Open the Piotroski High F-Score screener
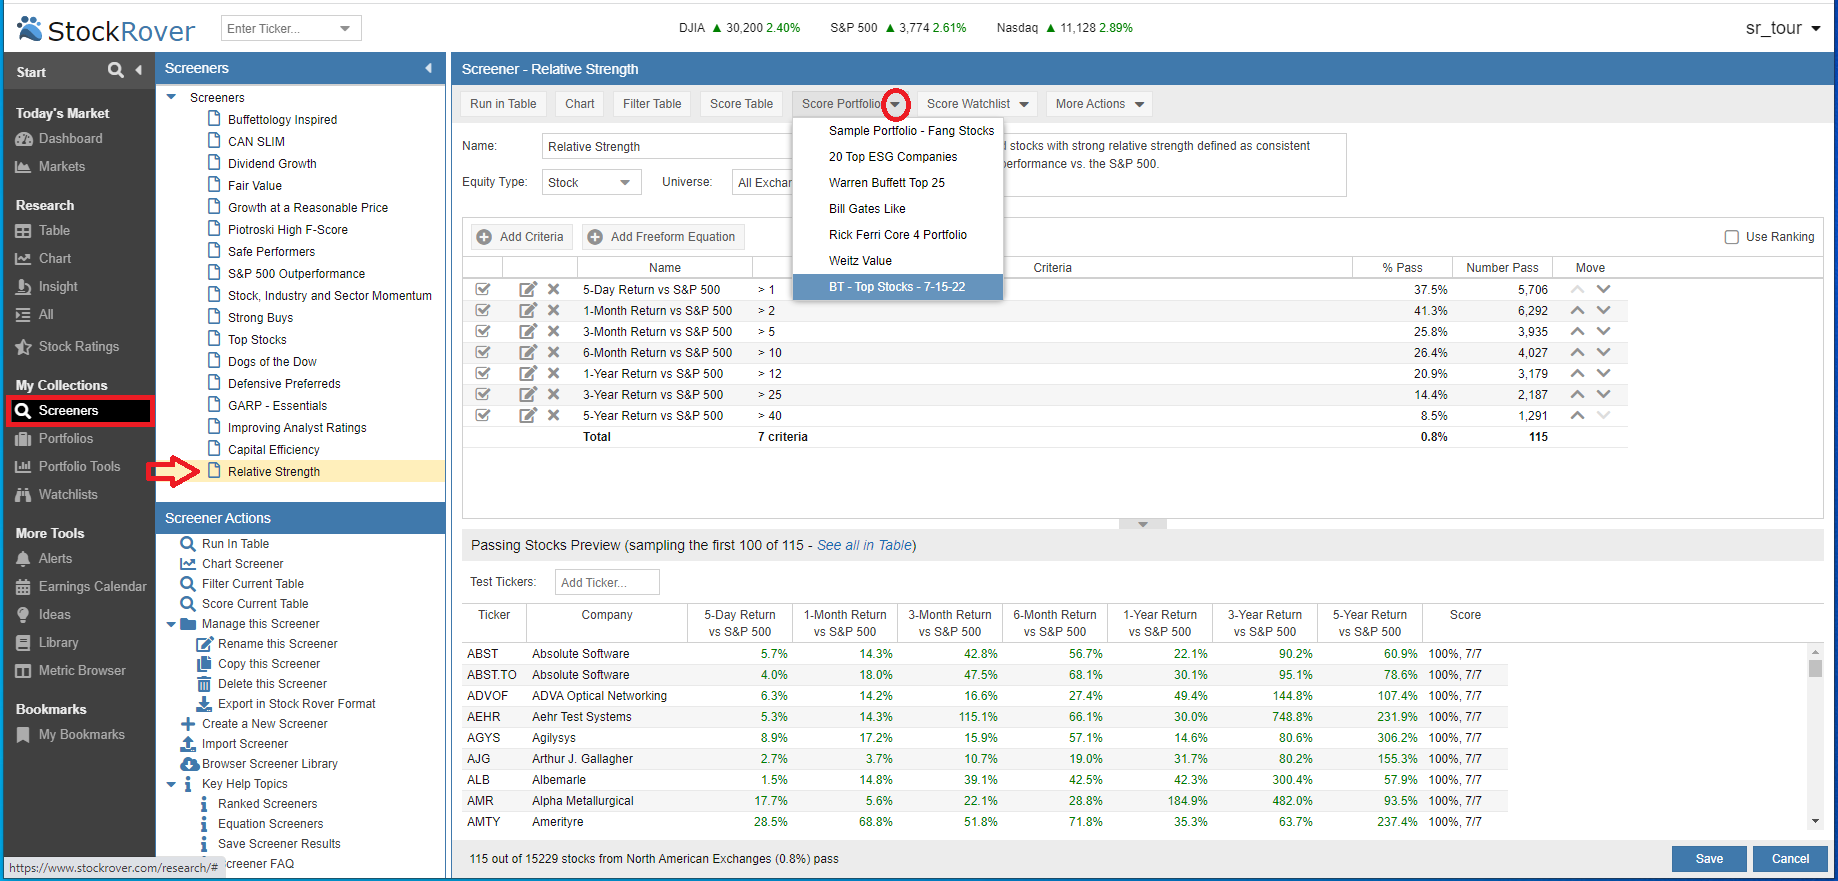The width and height of the screenshot is (1838, 881). 288,230
